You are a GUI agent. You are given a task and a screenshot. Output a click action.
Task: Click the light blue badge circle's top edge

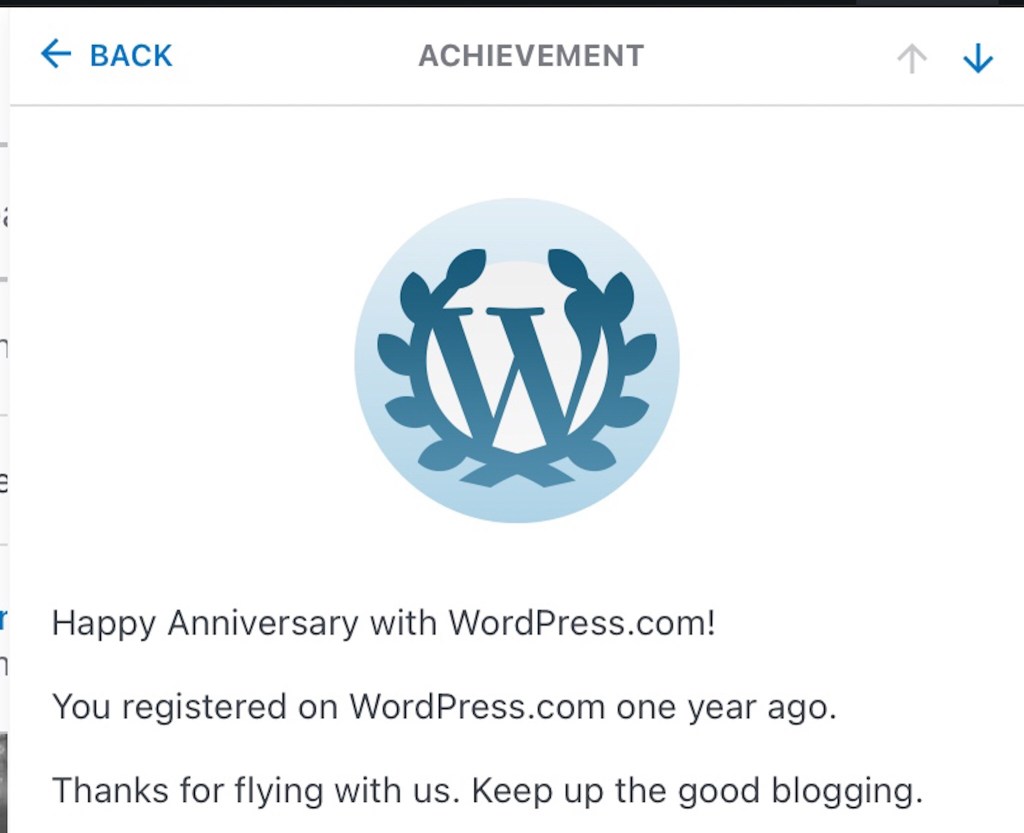[517, 206]
